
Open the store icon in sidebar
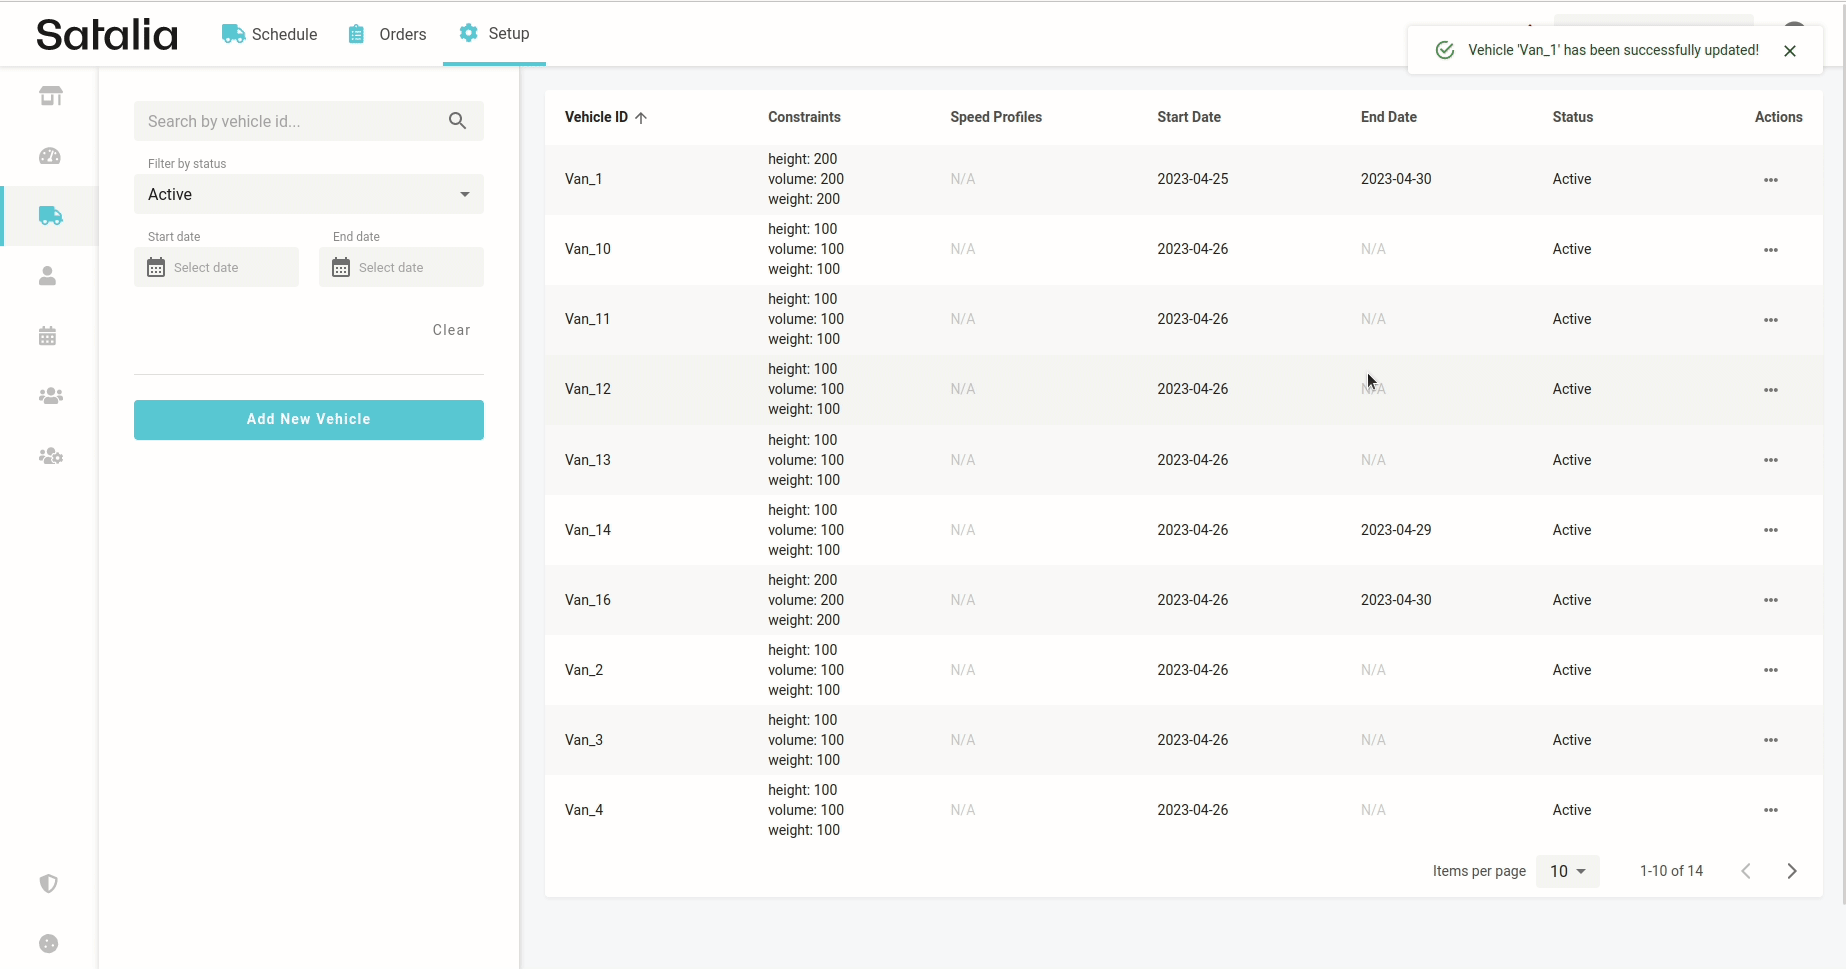(50, 96)
